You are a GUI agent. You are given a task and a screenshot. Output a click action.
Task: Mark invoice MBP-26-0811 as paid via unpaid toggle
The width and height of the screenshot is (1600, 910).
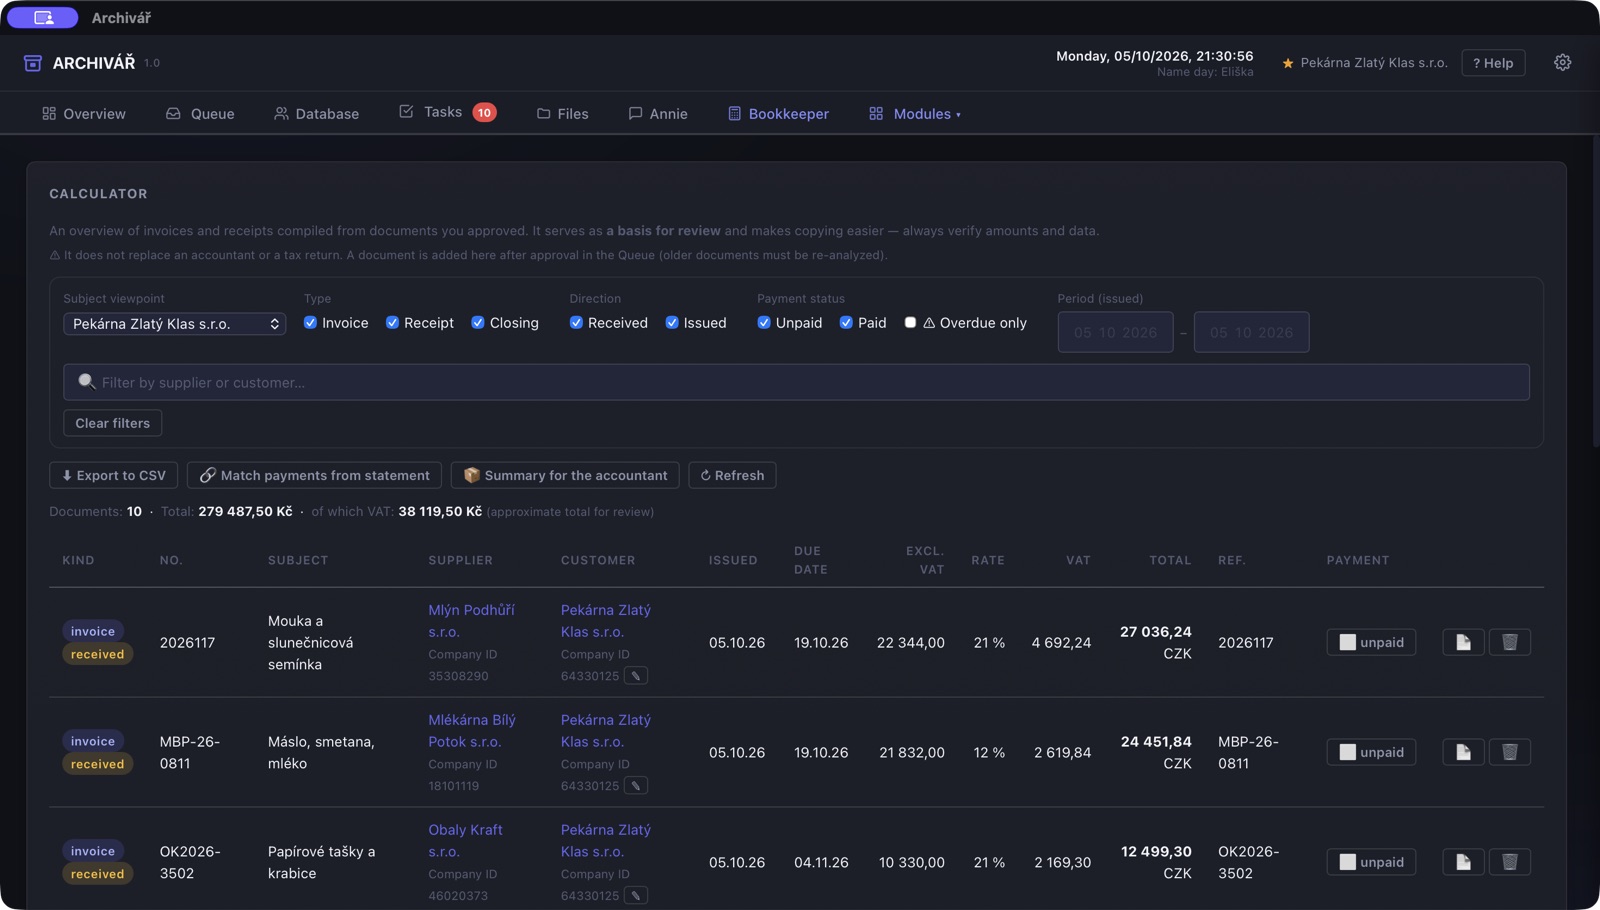[x=1371, y=752]
